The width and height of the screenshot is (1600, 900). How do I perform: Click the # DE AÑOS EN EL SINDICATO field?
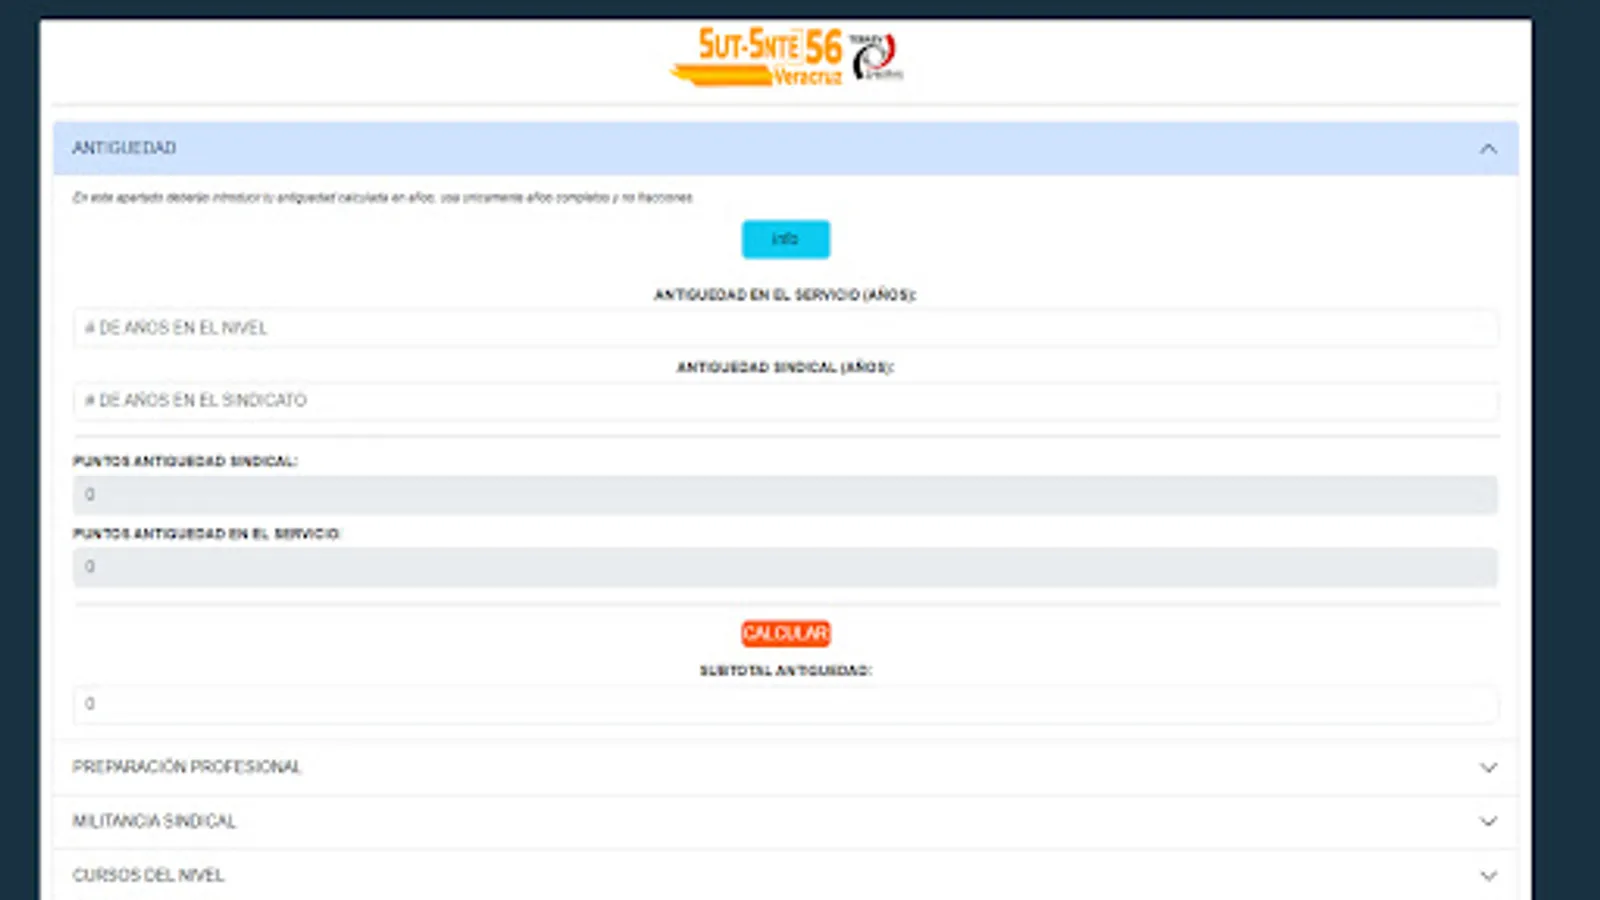[x=786, y=401]
